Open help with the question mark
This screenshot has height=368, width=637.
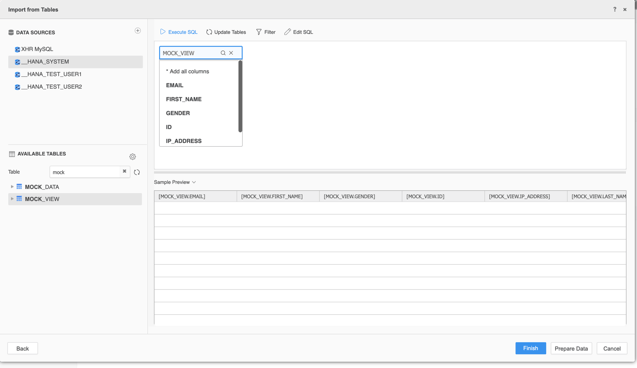[x=614, y=10]
